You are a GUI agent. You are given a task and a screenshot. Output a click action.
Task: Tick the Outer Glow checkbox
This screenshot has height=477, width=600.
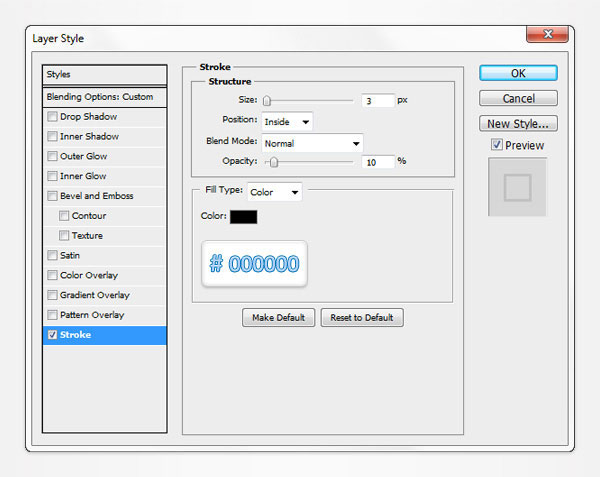point(52,156)
